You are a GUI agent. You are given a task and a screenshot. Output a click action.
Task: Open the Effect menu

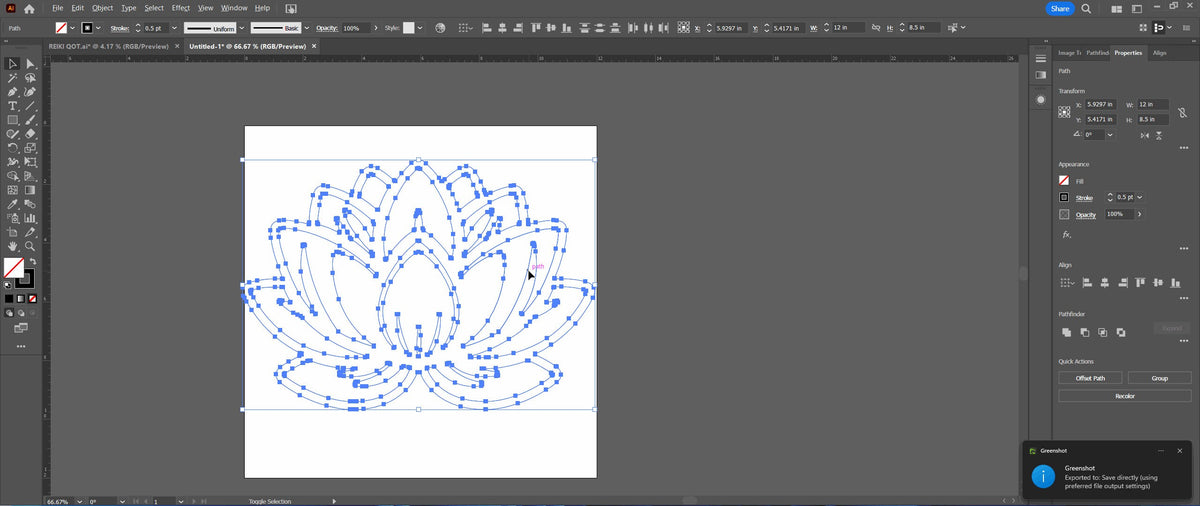point(180,8)
